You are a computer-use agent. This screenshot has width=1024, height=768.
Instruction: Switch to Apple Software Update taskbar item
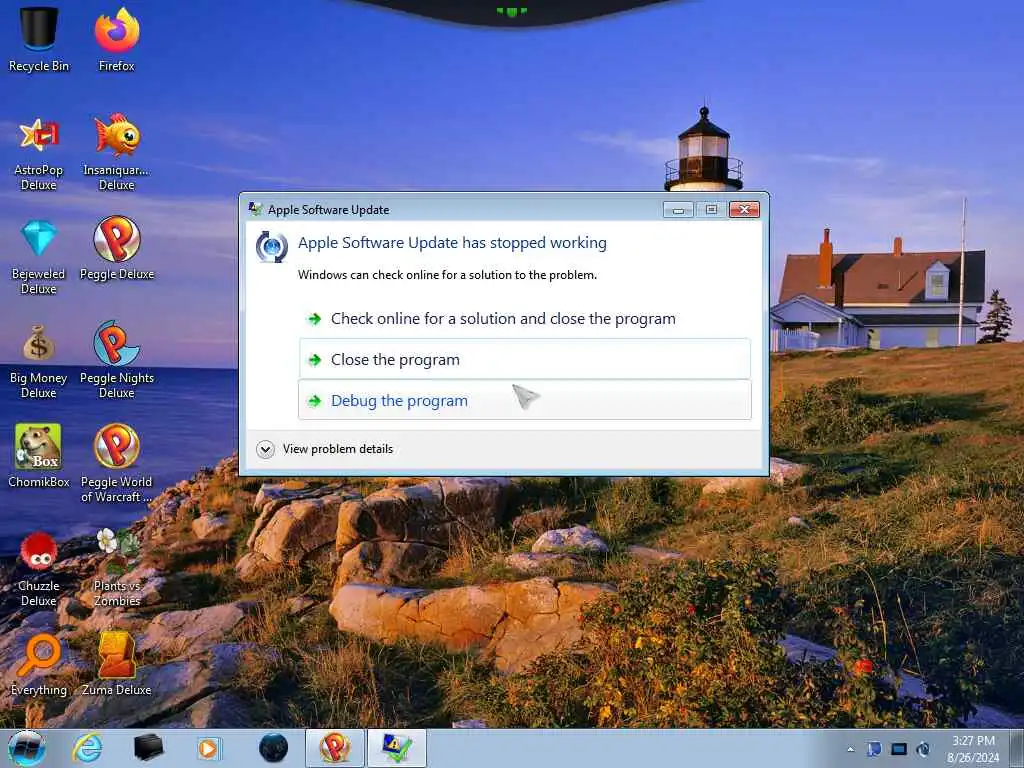(x=396, y=748)
